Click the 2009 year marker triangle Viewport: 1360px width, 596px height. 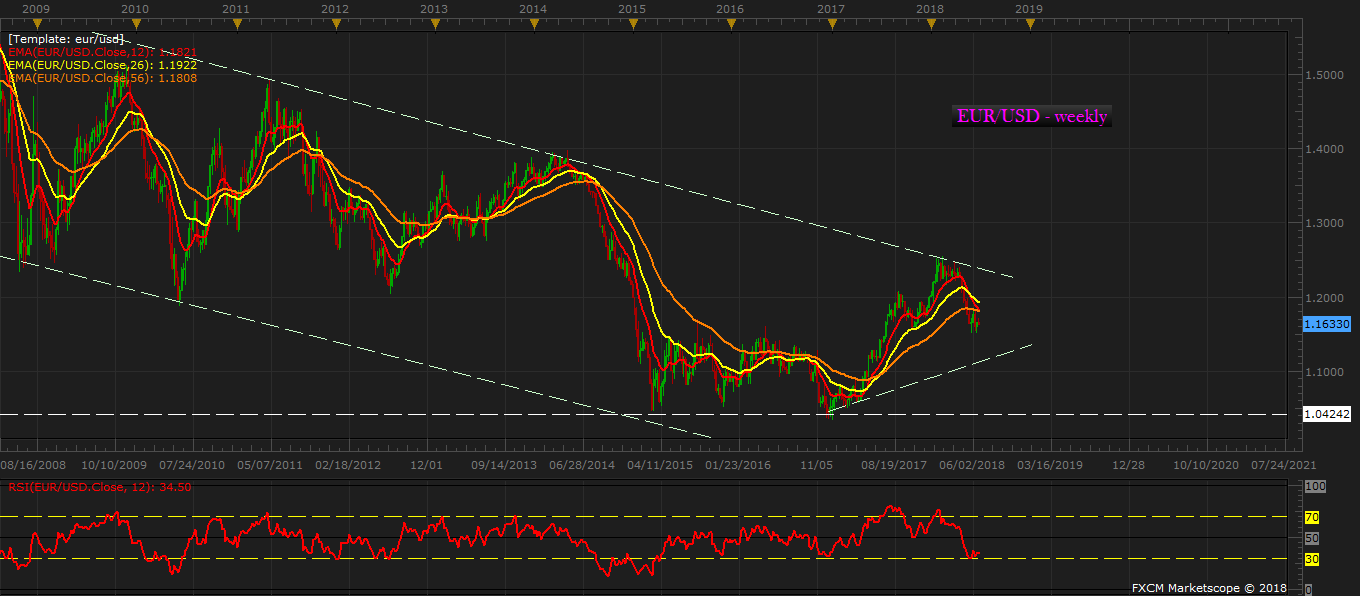(x=36, y=23)
